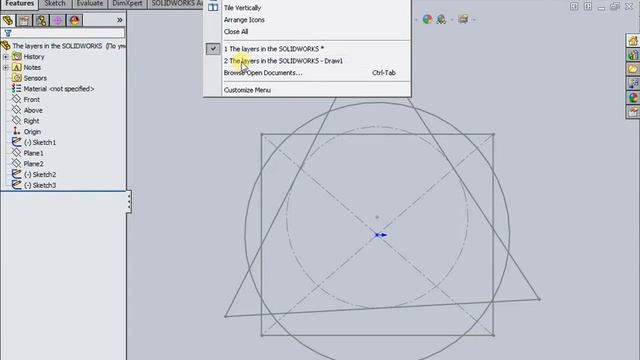Open the Custom Properties task pane tab
This screenshot has width=640, height=360.
click(x=633, y=112)
